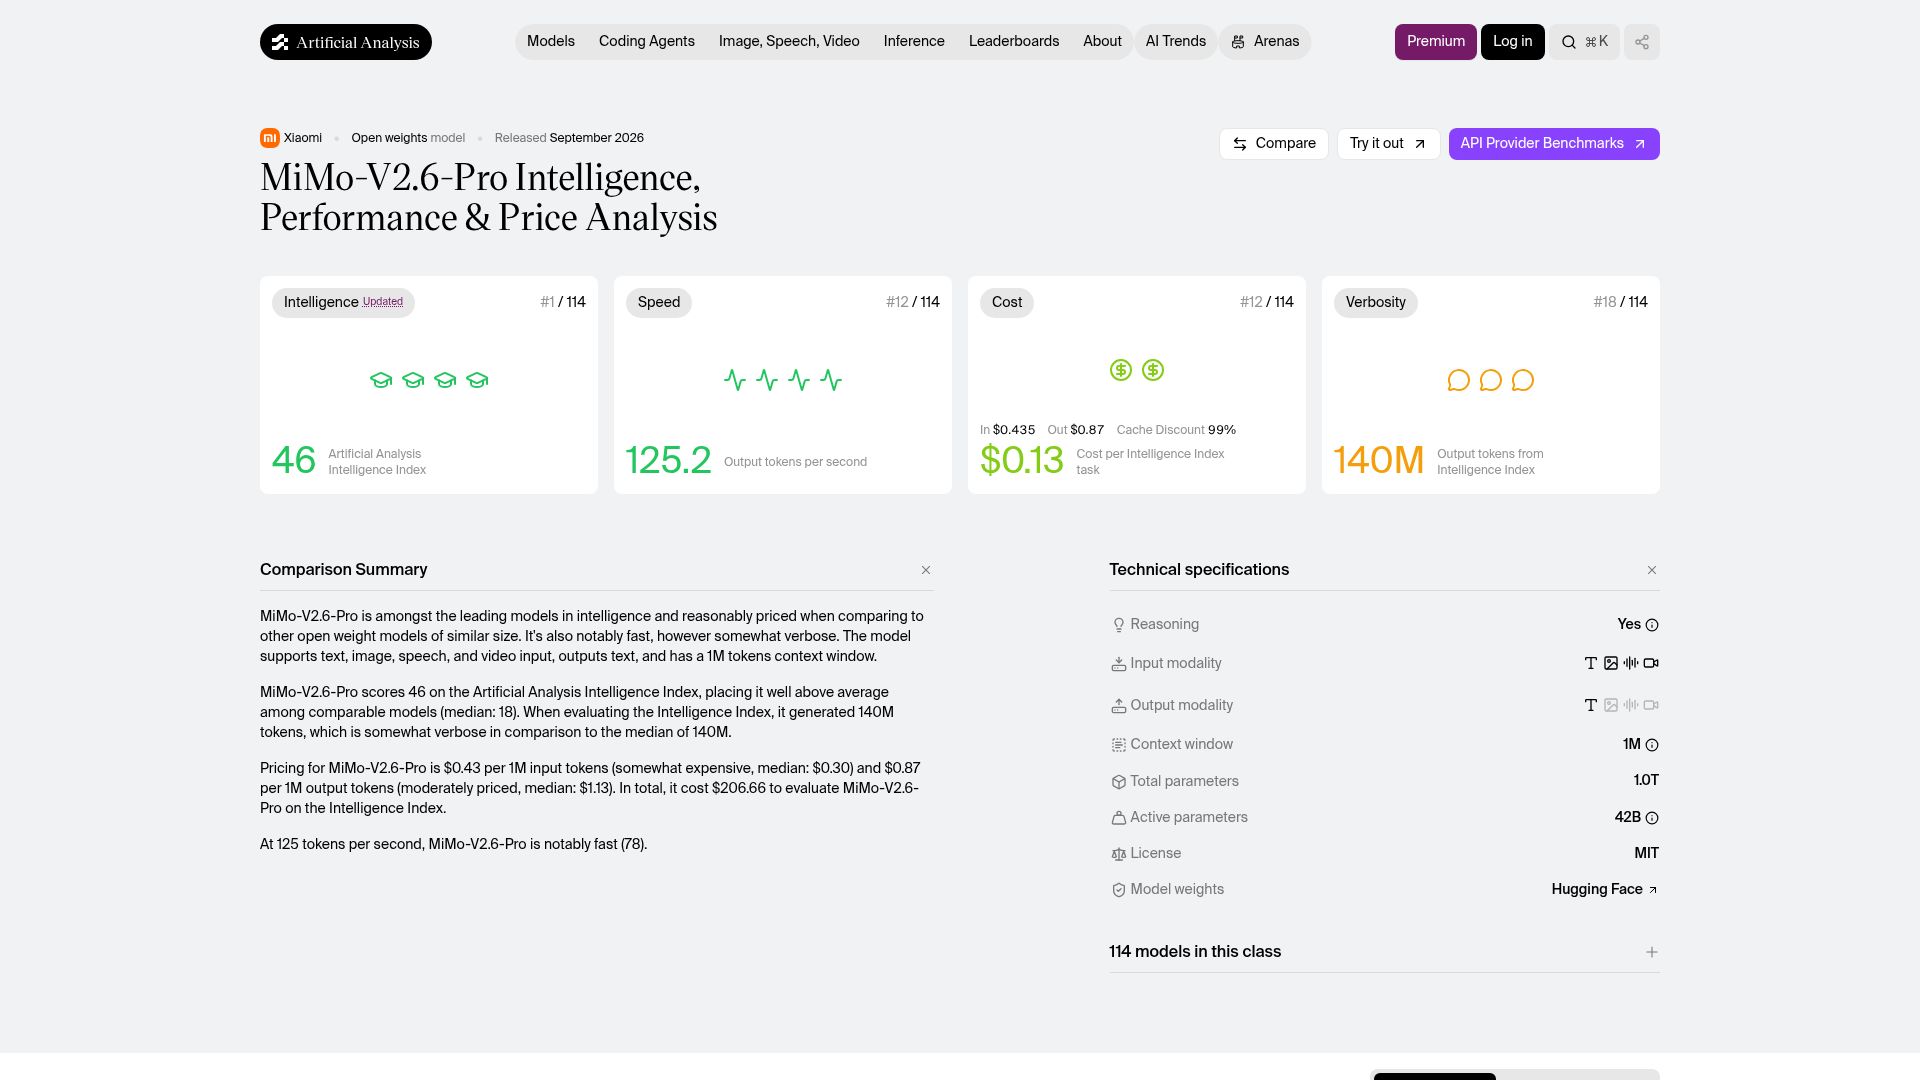
Task: Click the Verbosity card label
Action: [1376, 302]
